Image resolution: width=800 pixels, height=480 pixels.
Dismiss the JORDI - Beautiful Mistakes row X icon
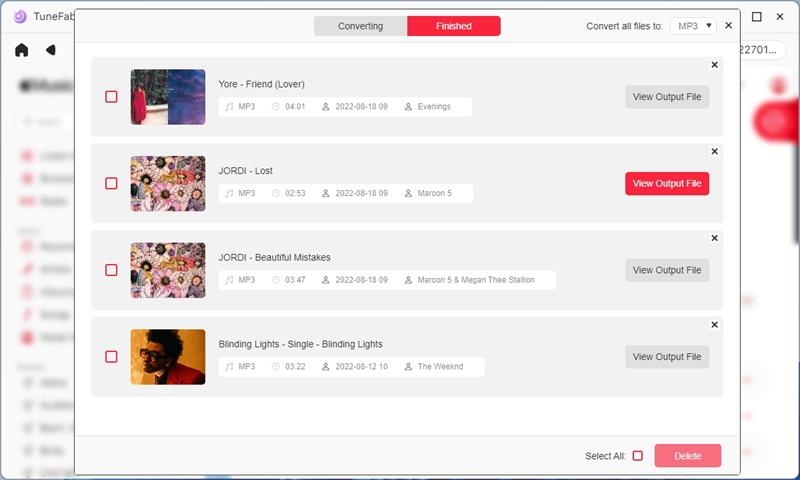[714, 239]
